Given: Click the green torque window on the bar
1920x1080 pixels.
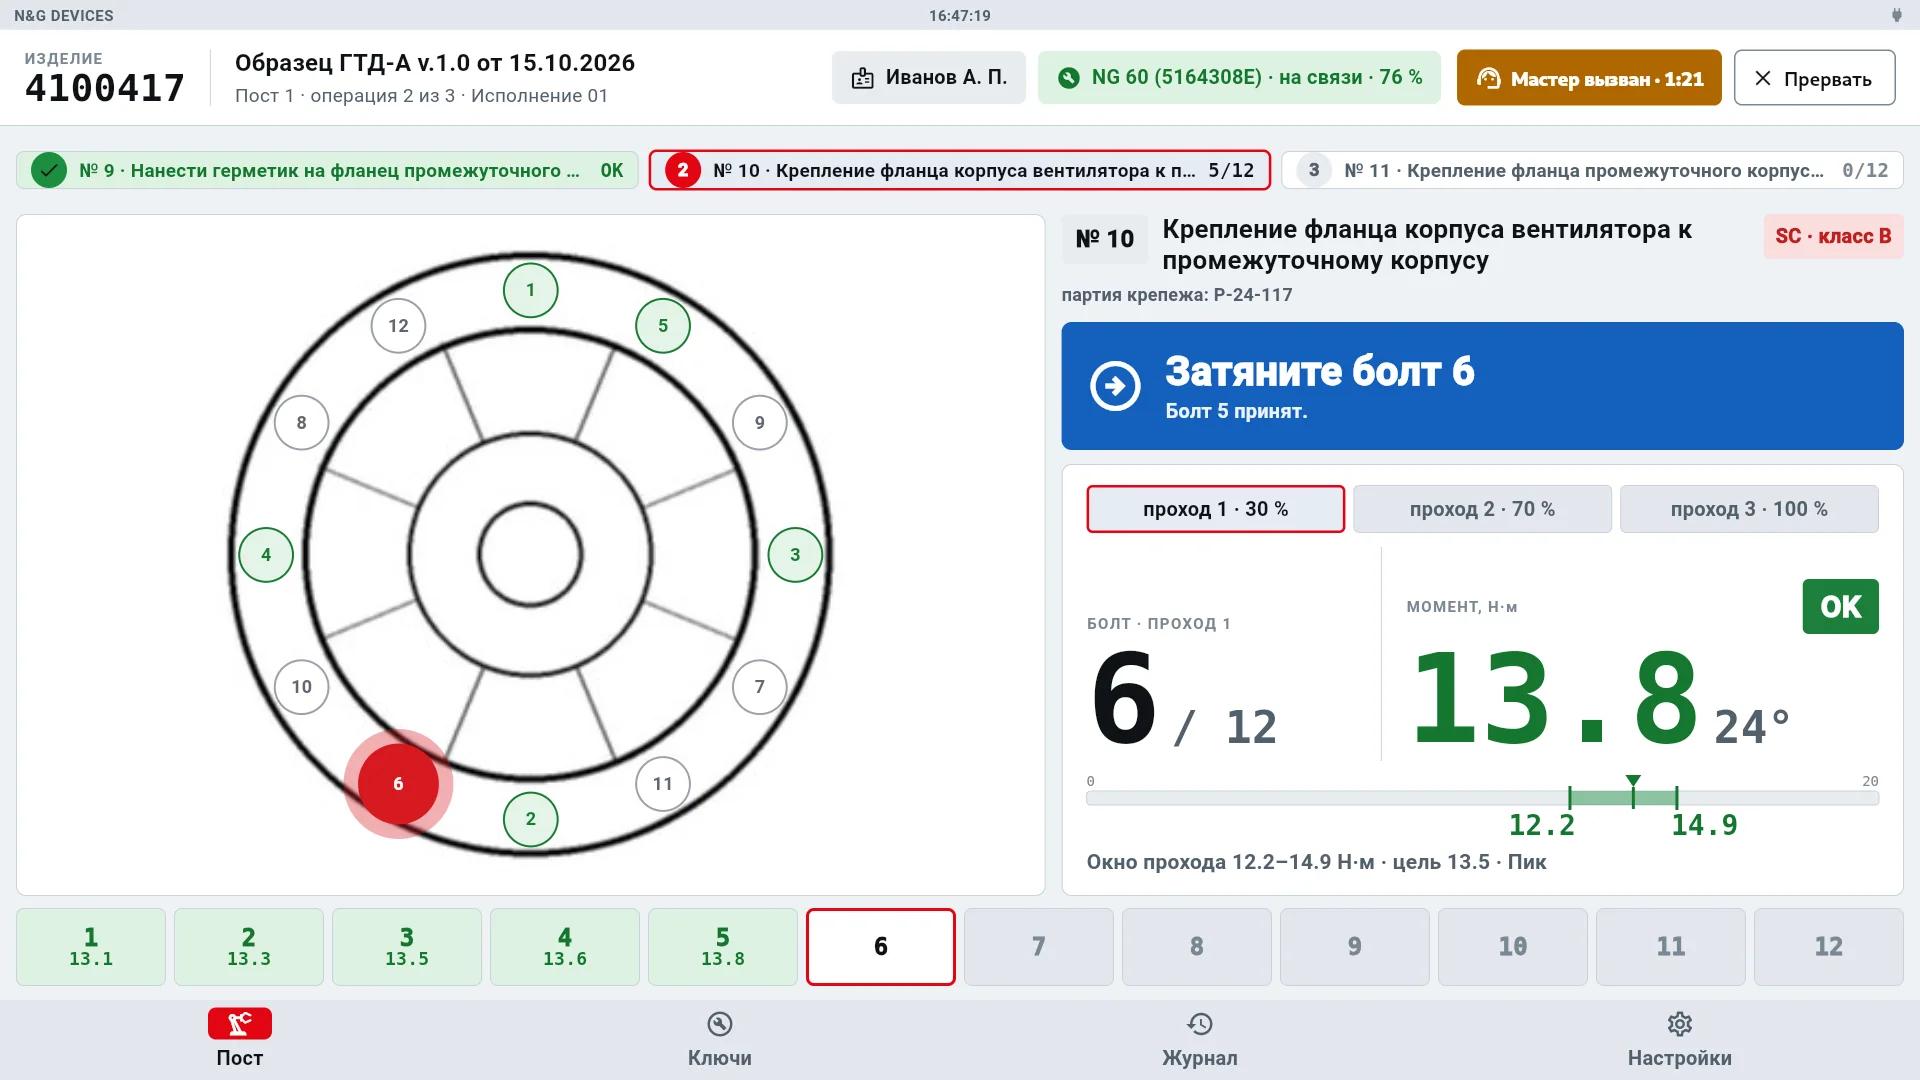Looking at the screenshot, I should [1623, 798].
